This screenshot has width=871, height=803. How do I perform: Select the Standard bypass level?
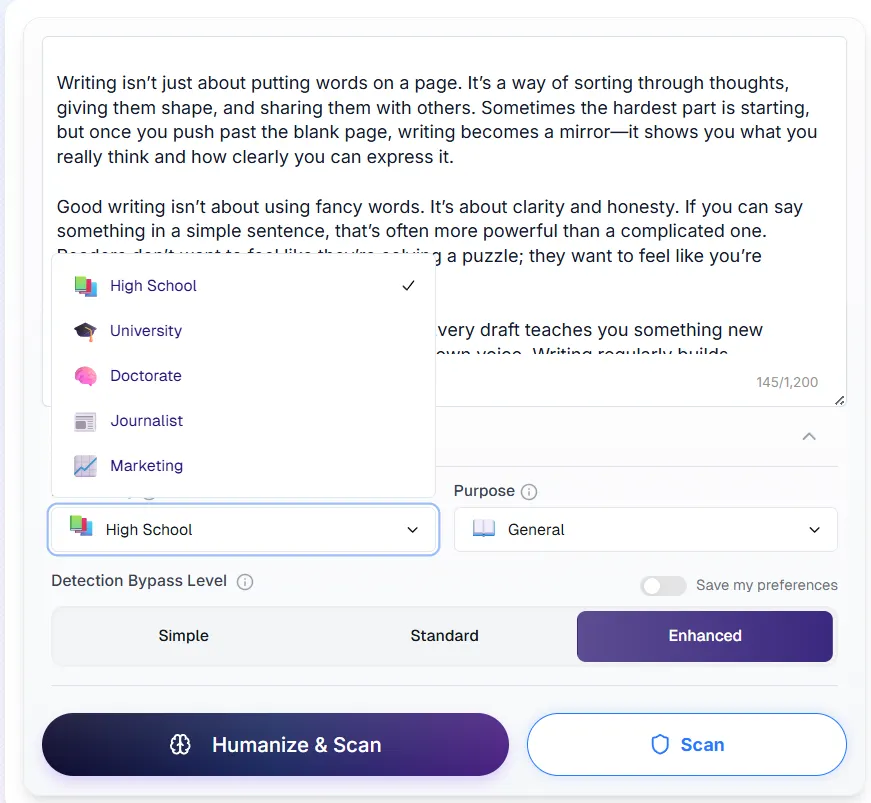coord(444,636)
